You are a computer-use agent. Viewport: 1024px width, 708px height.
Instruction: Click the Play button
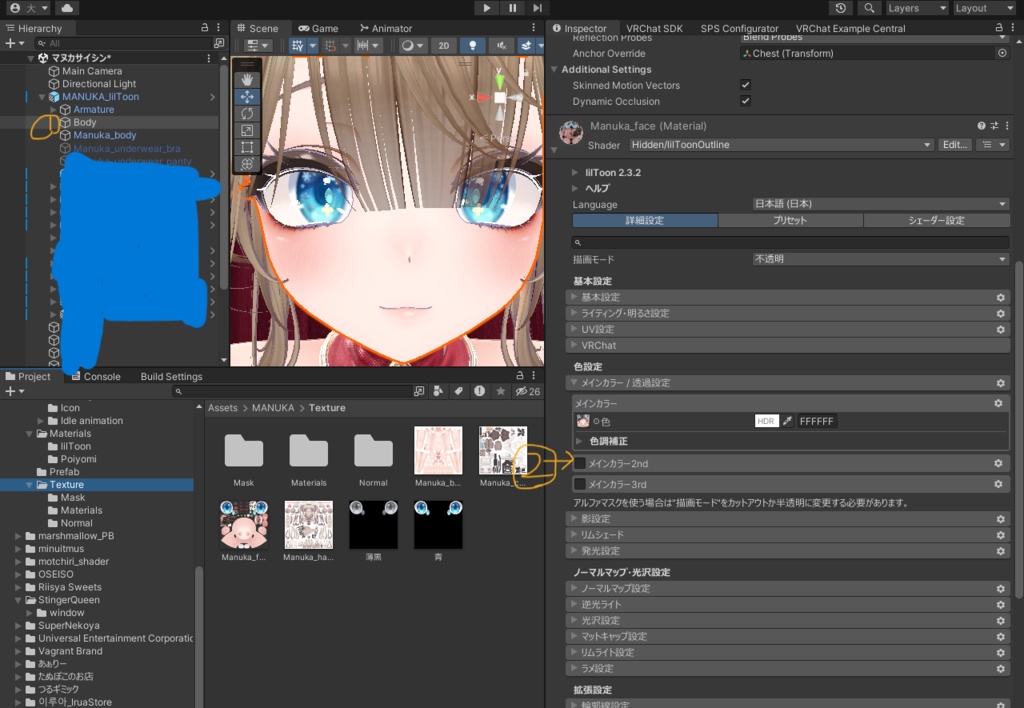487,8
